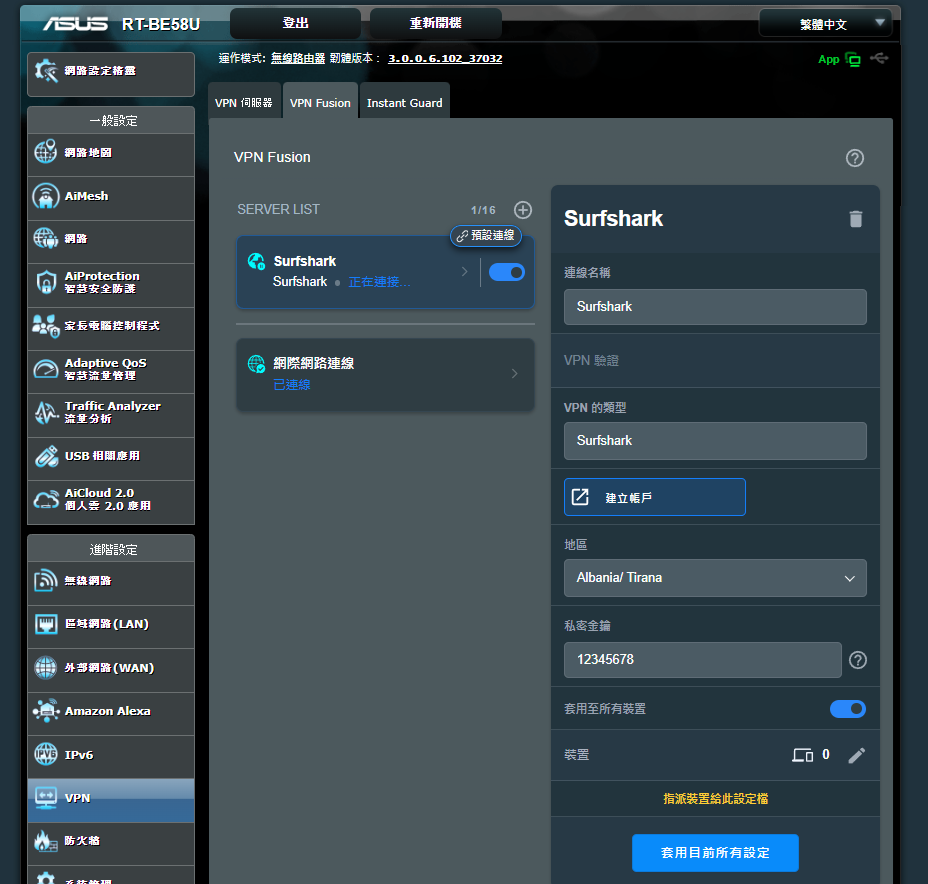Image resolution: width=928 pixels, height=884 pixels.
Task: Click the devices count icon
Action: pyautogui.click(x=803, y=755)
